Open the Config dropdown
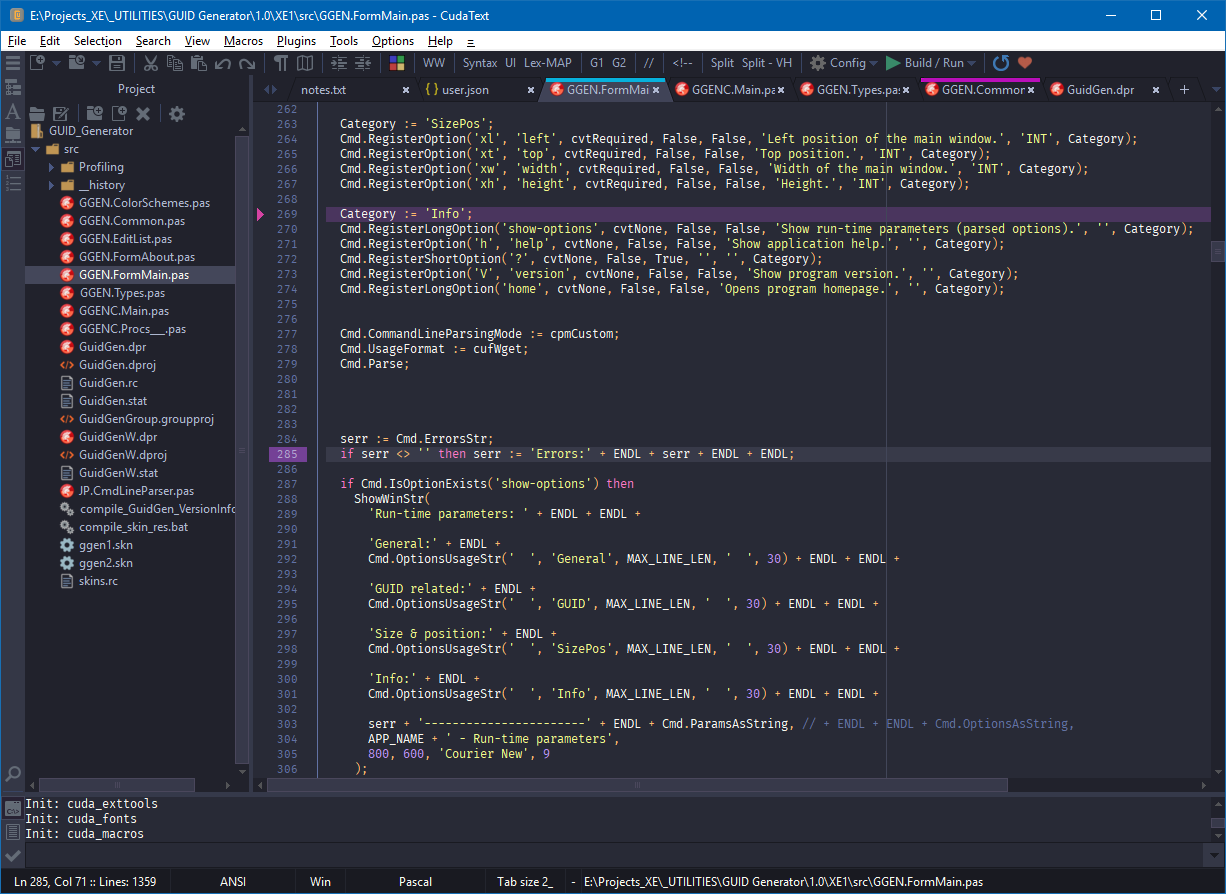 click(x=843, y=63)
